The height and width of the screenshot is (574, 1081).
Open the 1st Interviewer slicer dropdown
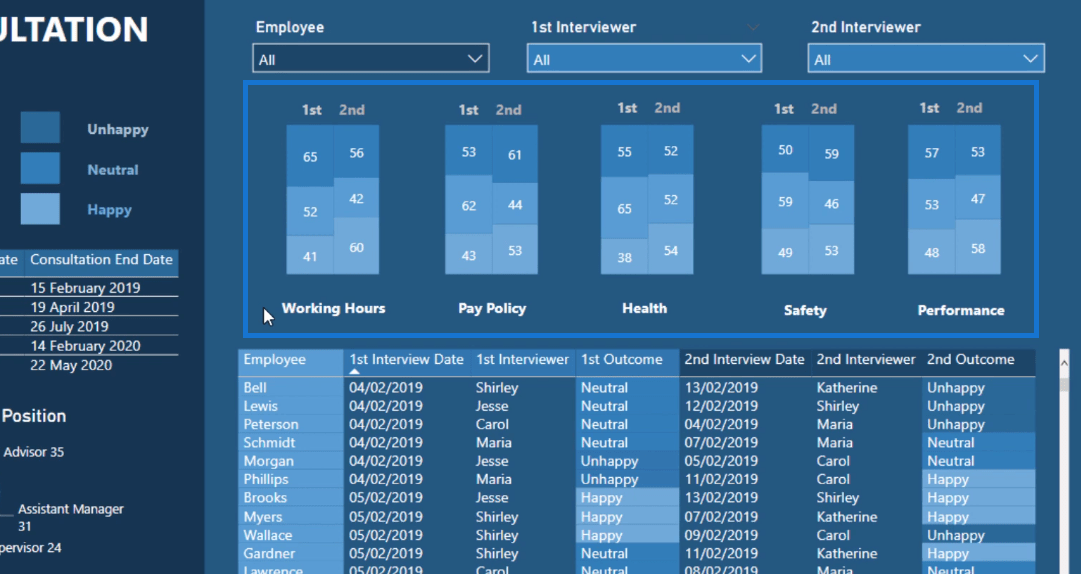644,59
